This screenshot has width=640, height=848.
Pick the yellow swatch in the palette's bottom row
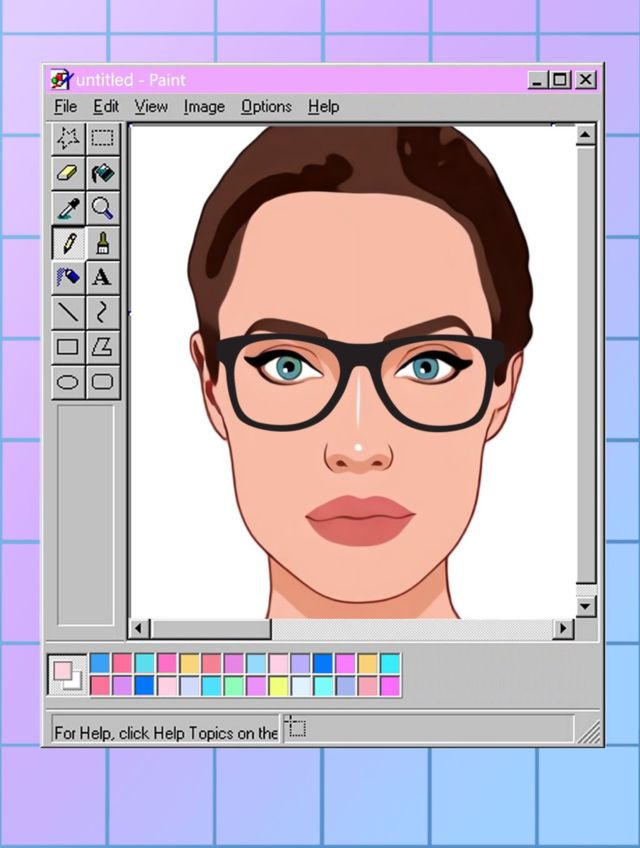point(278,686)
